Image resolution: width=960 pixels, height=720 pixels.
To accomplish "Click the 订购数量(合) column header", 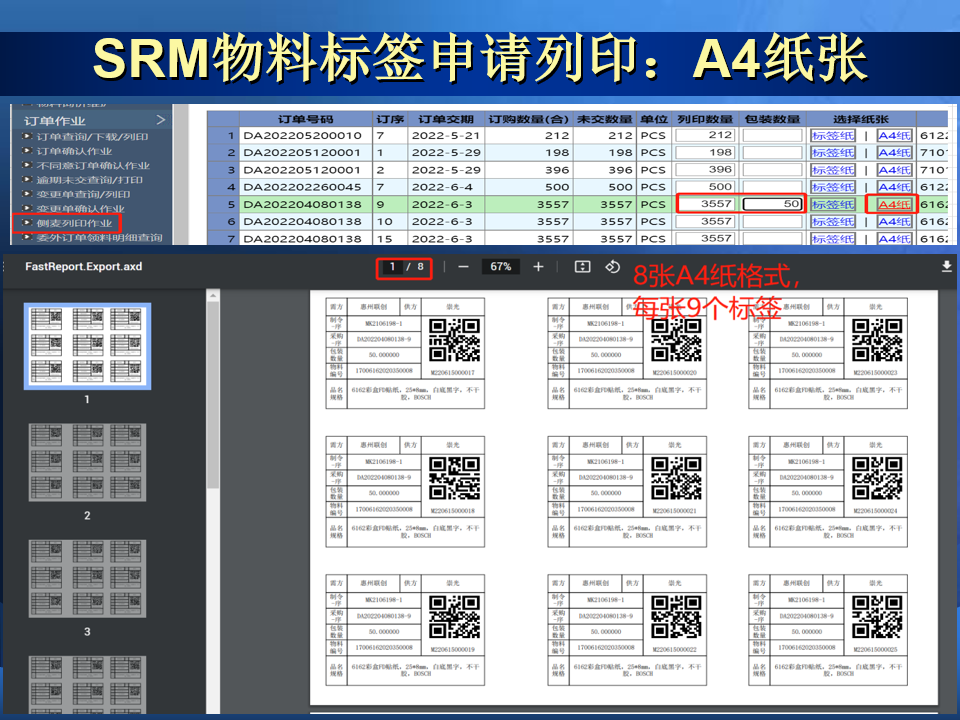I will [x=528, y=119].
